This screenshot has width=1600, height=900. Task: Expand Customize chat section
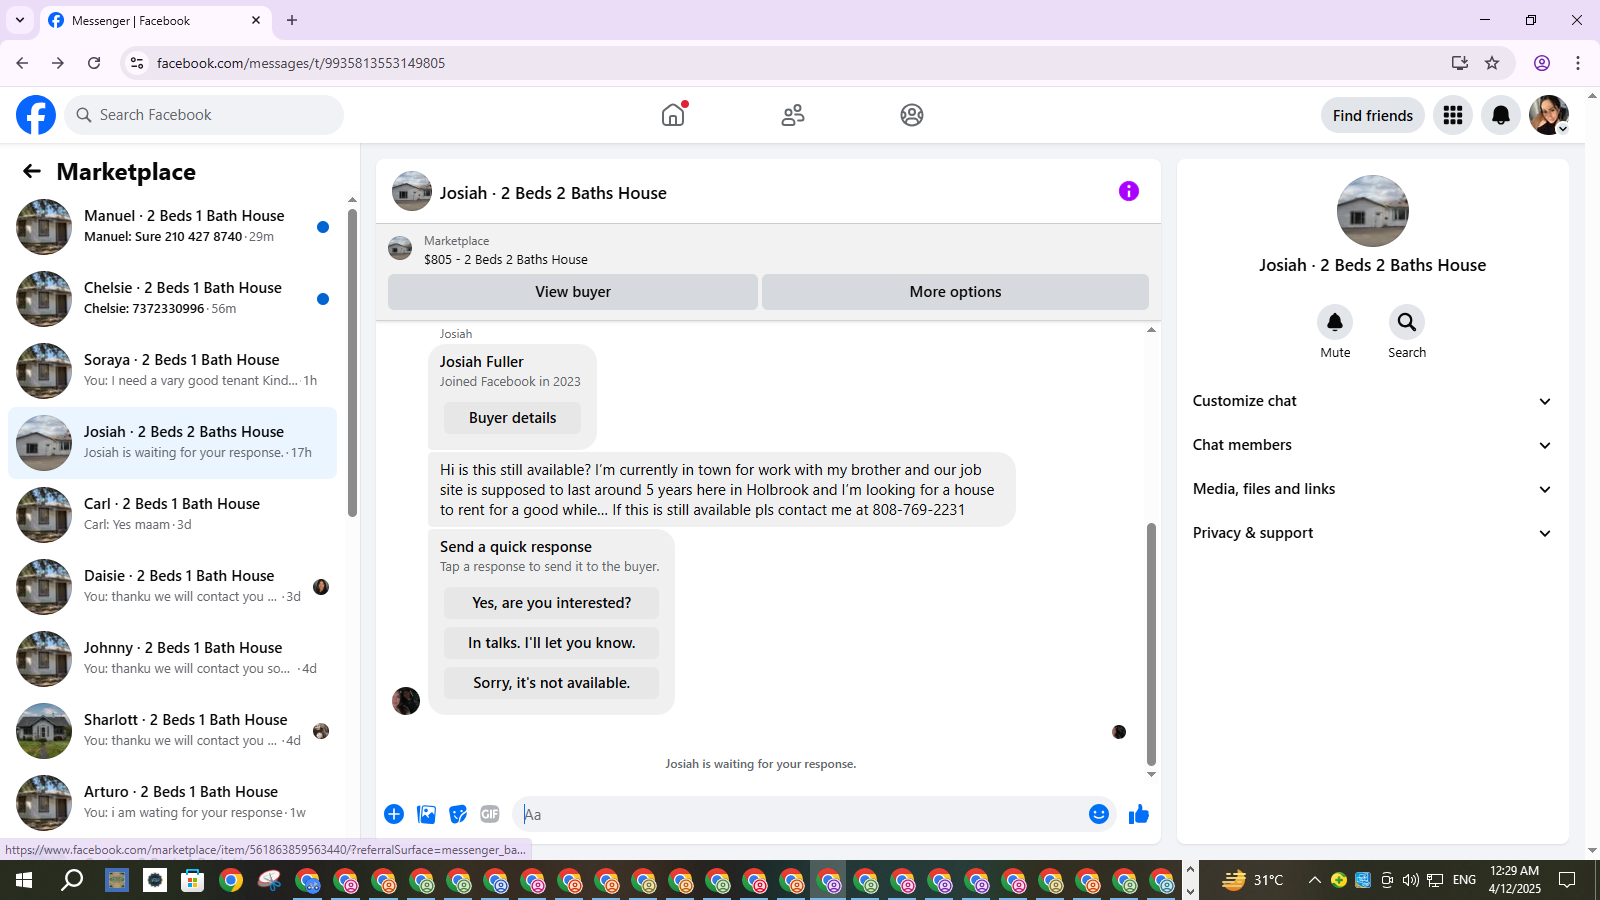click(1372, 401)
